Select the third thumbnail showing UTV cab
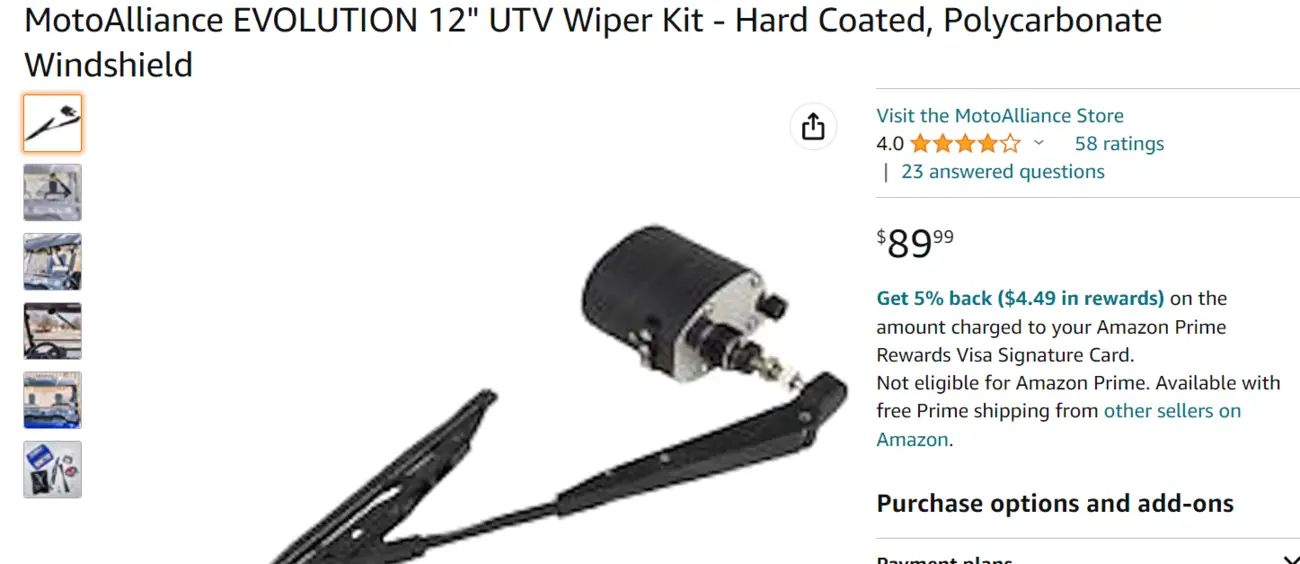This screenshot has height=564, width=1300. click(53, 262)
